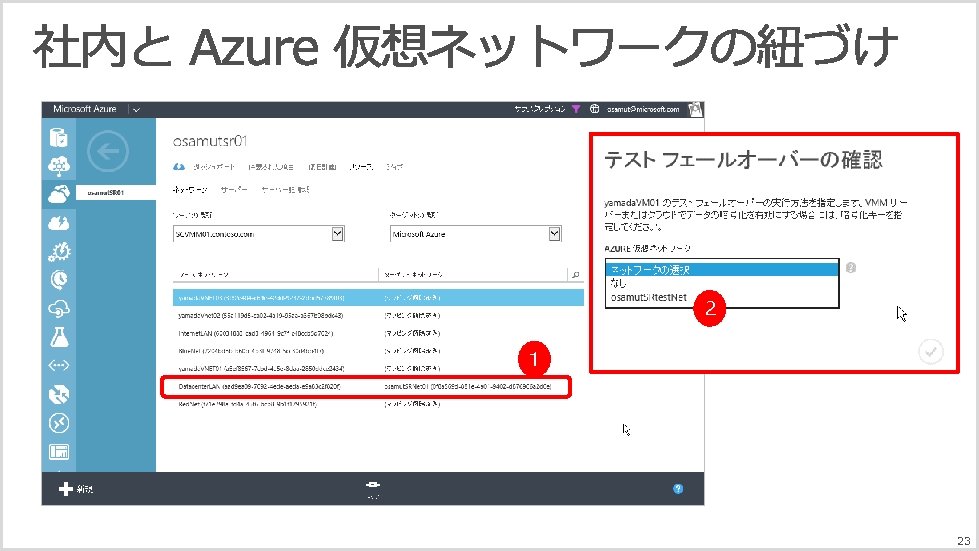Viewport: 979px width, 551px height.
Task: Click the quick start cloud icon beside ダッシュボード
Action: click(x=179, y=167)
